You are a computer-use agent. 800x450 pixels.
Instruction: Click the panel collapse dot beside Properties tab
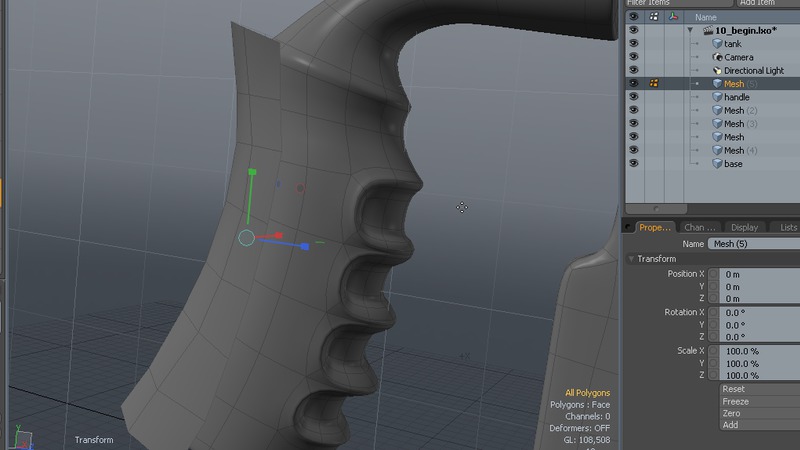[x=628, y=228]
